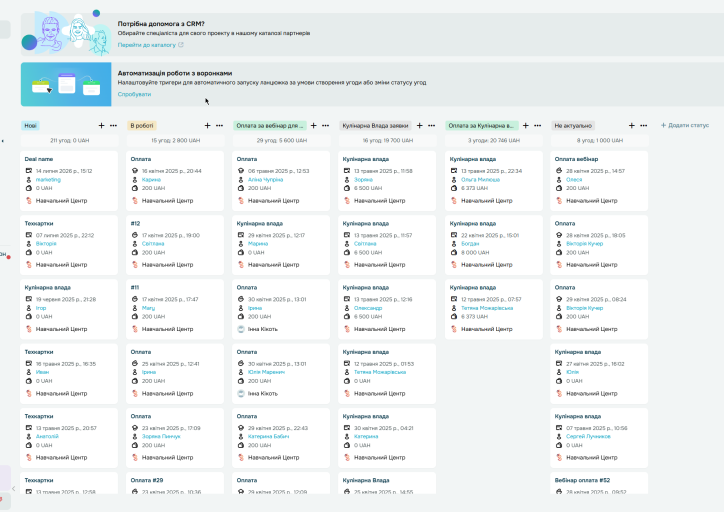The height and width of the screenshot is (512, 724).
Task: Open the Оплата #29 deal title
Action: [x=147, y=480]
